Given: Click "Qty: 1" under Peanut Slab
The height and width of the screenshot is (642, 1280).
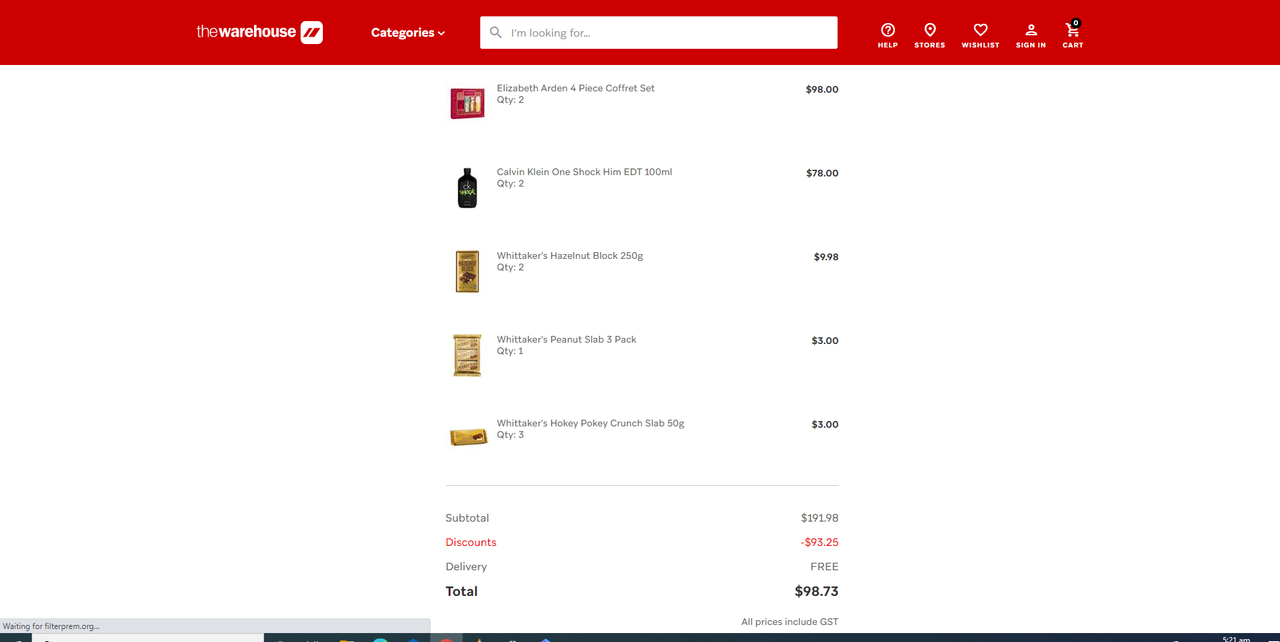Looking at the screenshot, I should click(510, 351).
